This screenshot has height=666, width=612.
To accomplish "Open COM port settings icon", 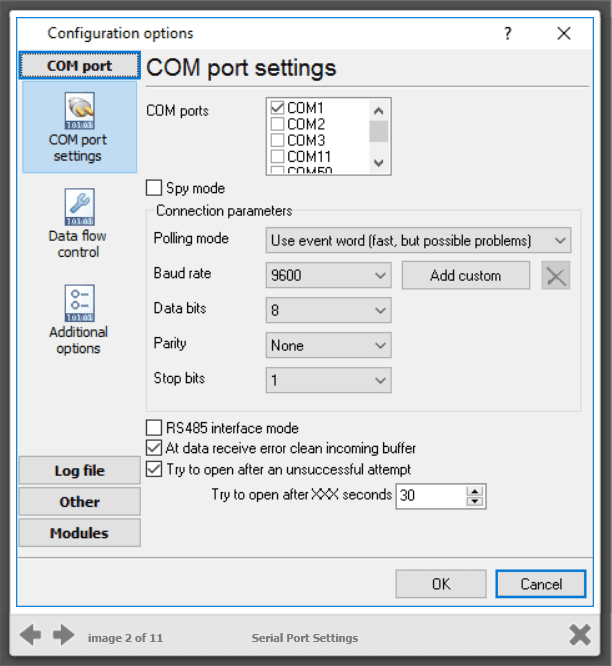I will [x=78, y=110].
